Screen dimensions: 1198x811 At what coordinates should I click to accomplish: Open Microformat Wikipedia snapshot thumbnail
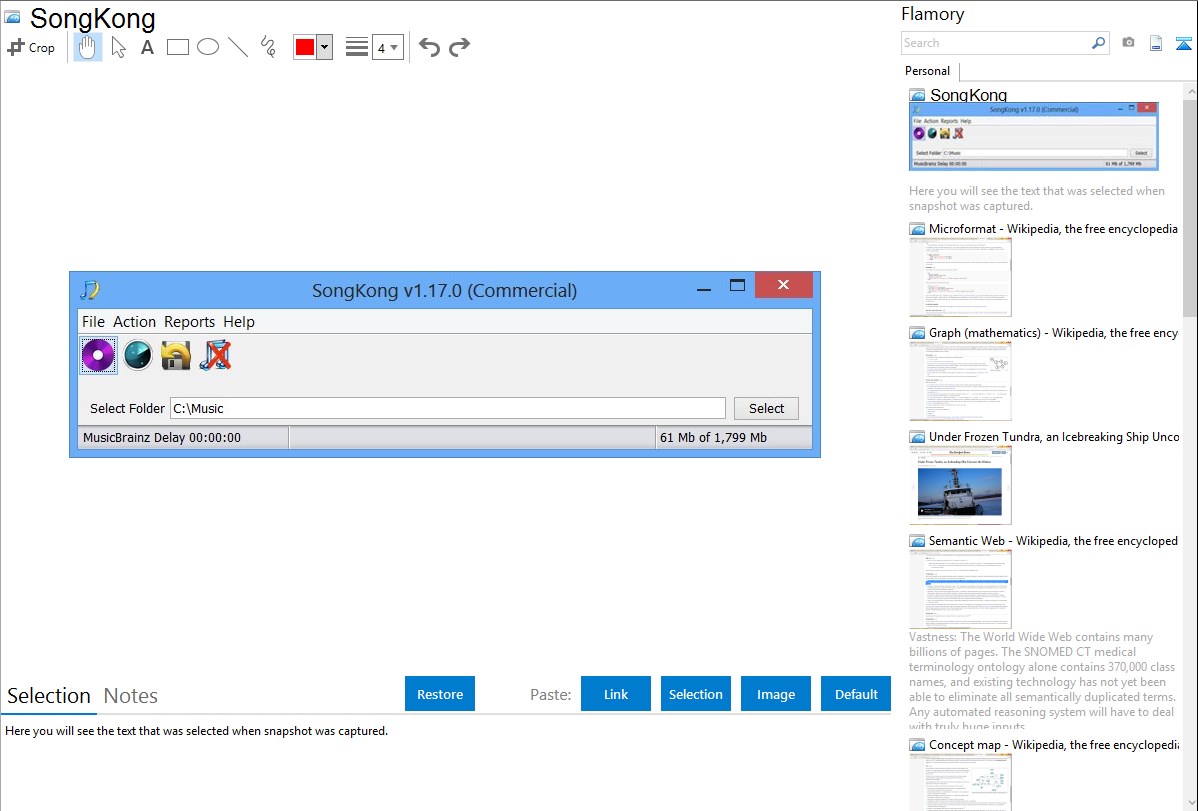click(960, 277)
